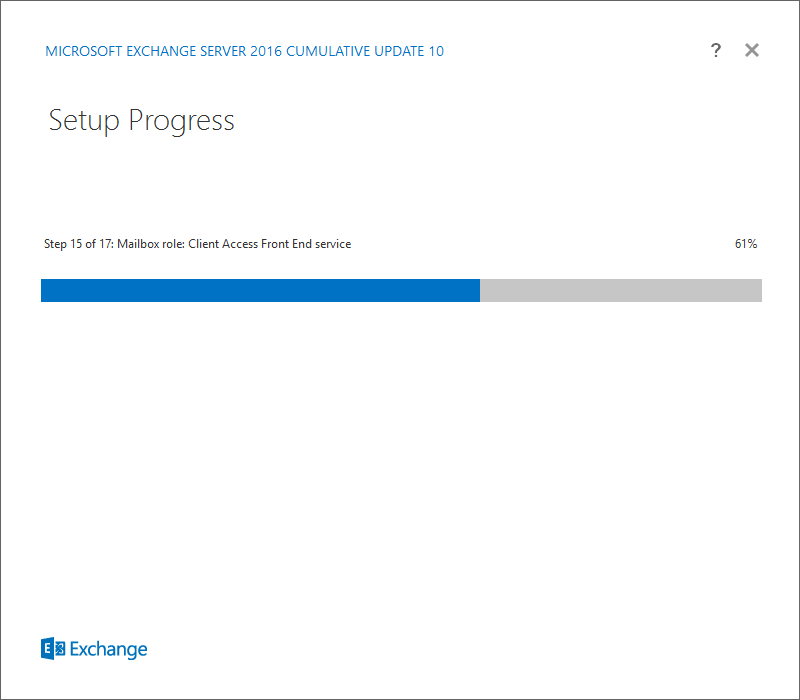Click 'EXCHANGE SERVER' in the window title

pos(186,51)
